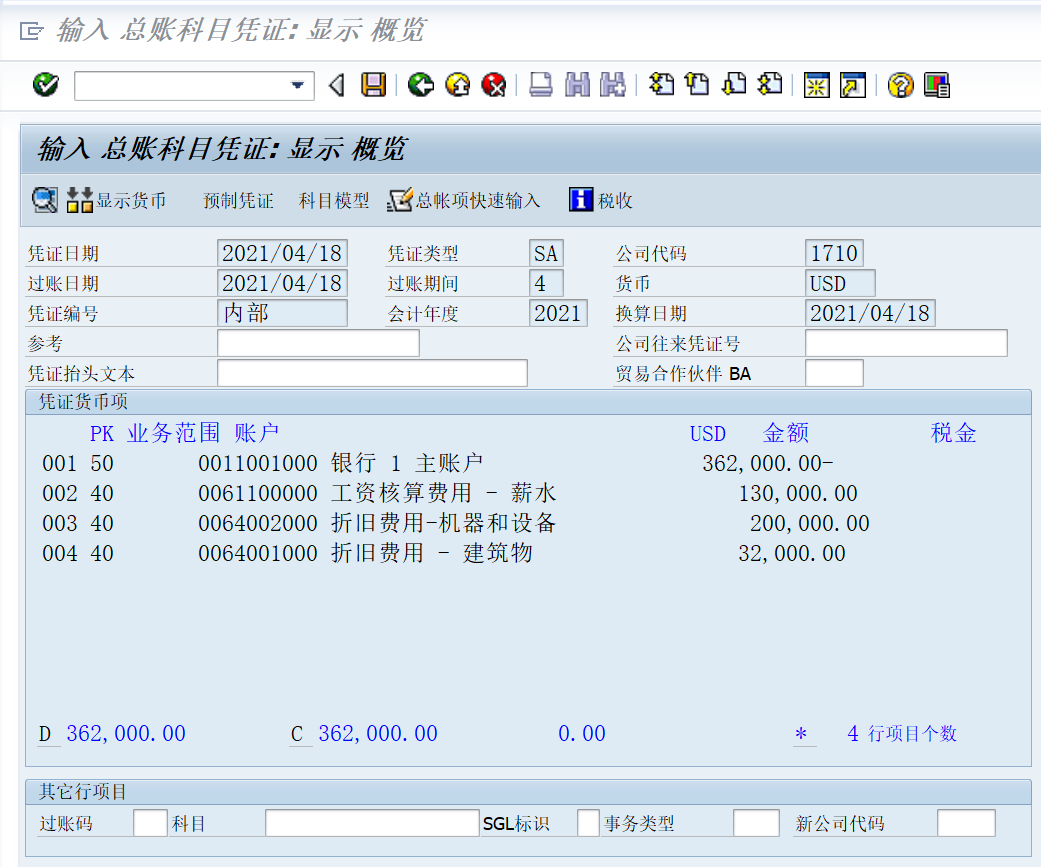Click the Find Next binoculars-plus icon
1041x867 pixels.
coord(612,85)
